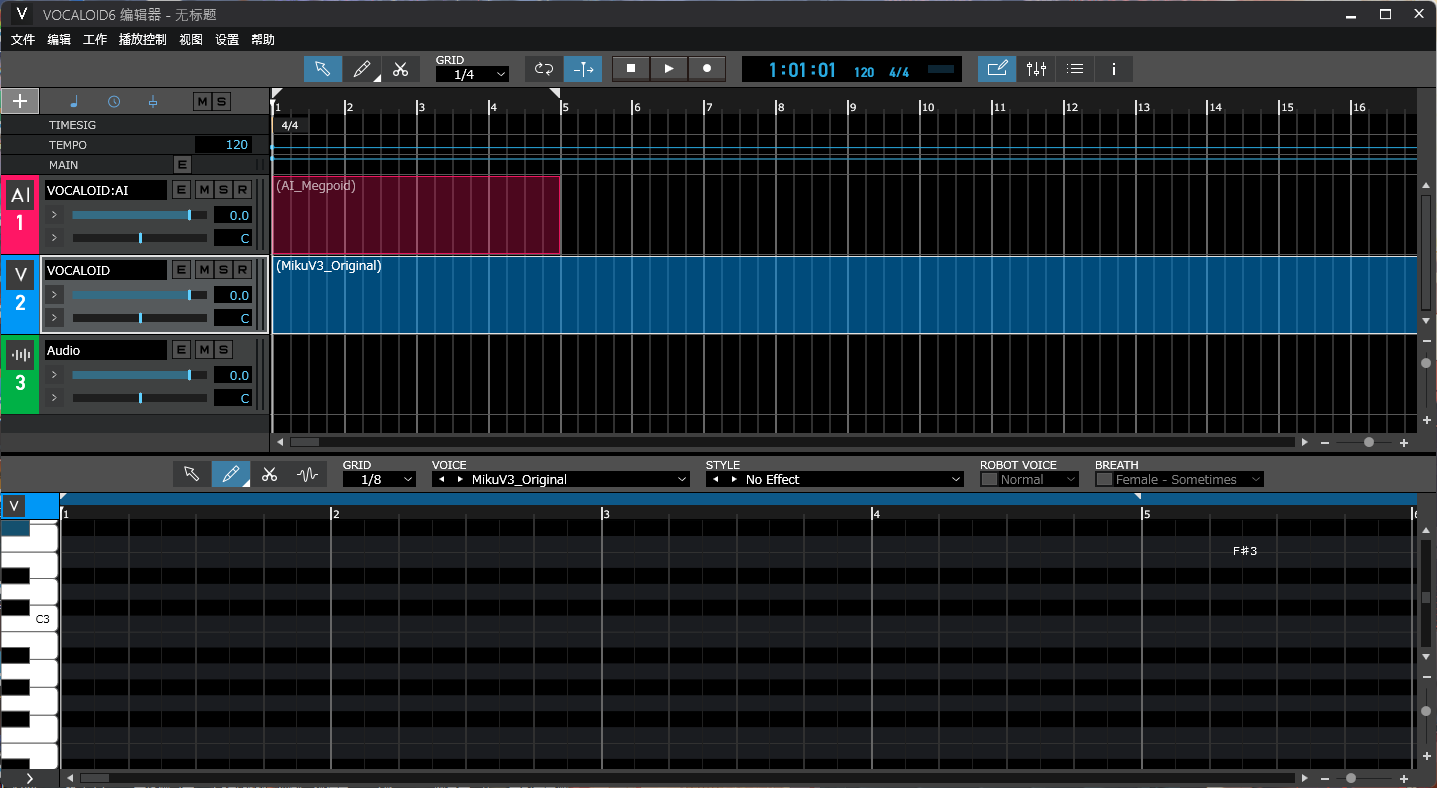This screenshot has width=1437, height=788.
Task: Open the 工作 menu
Action: (x=95, y=40)
